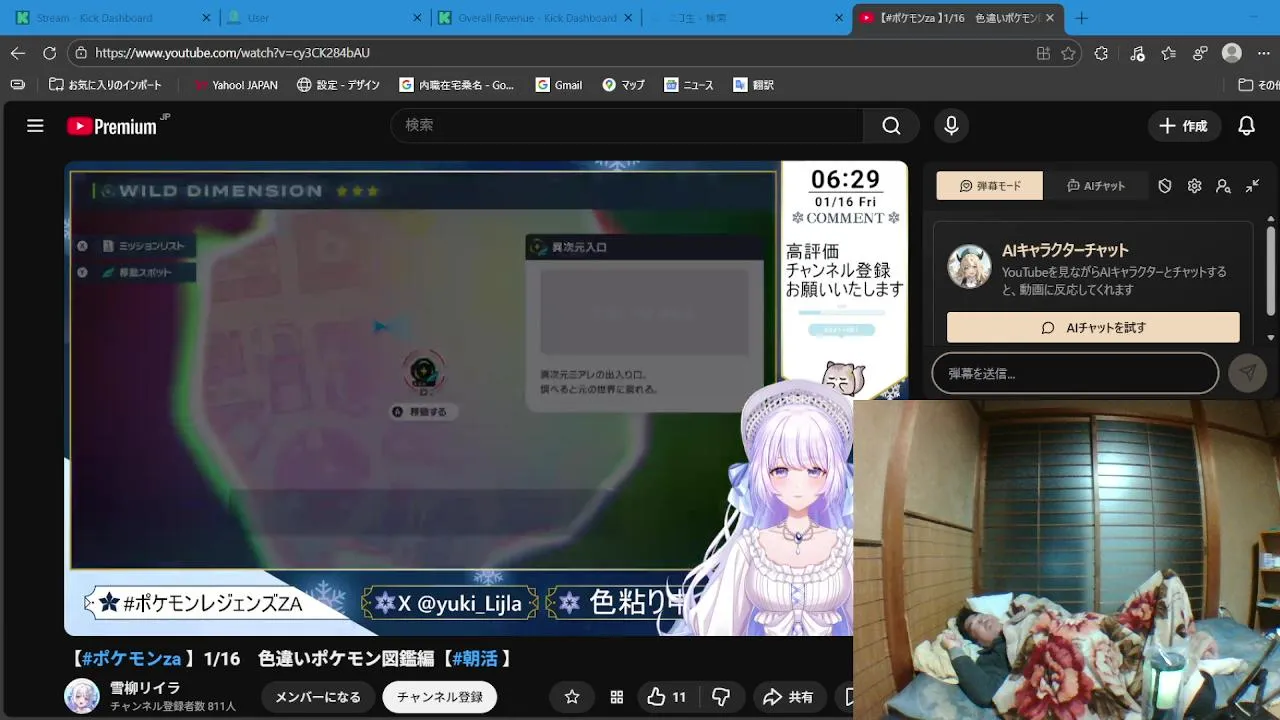Viewport: 1280px width, 720px height.
Task: Click the #朝活 hashtag in title
Action: click(475, 658)
